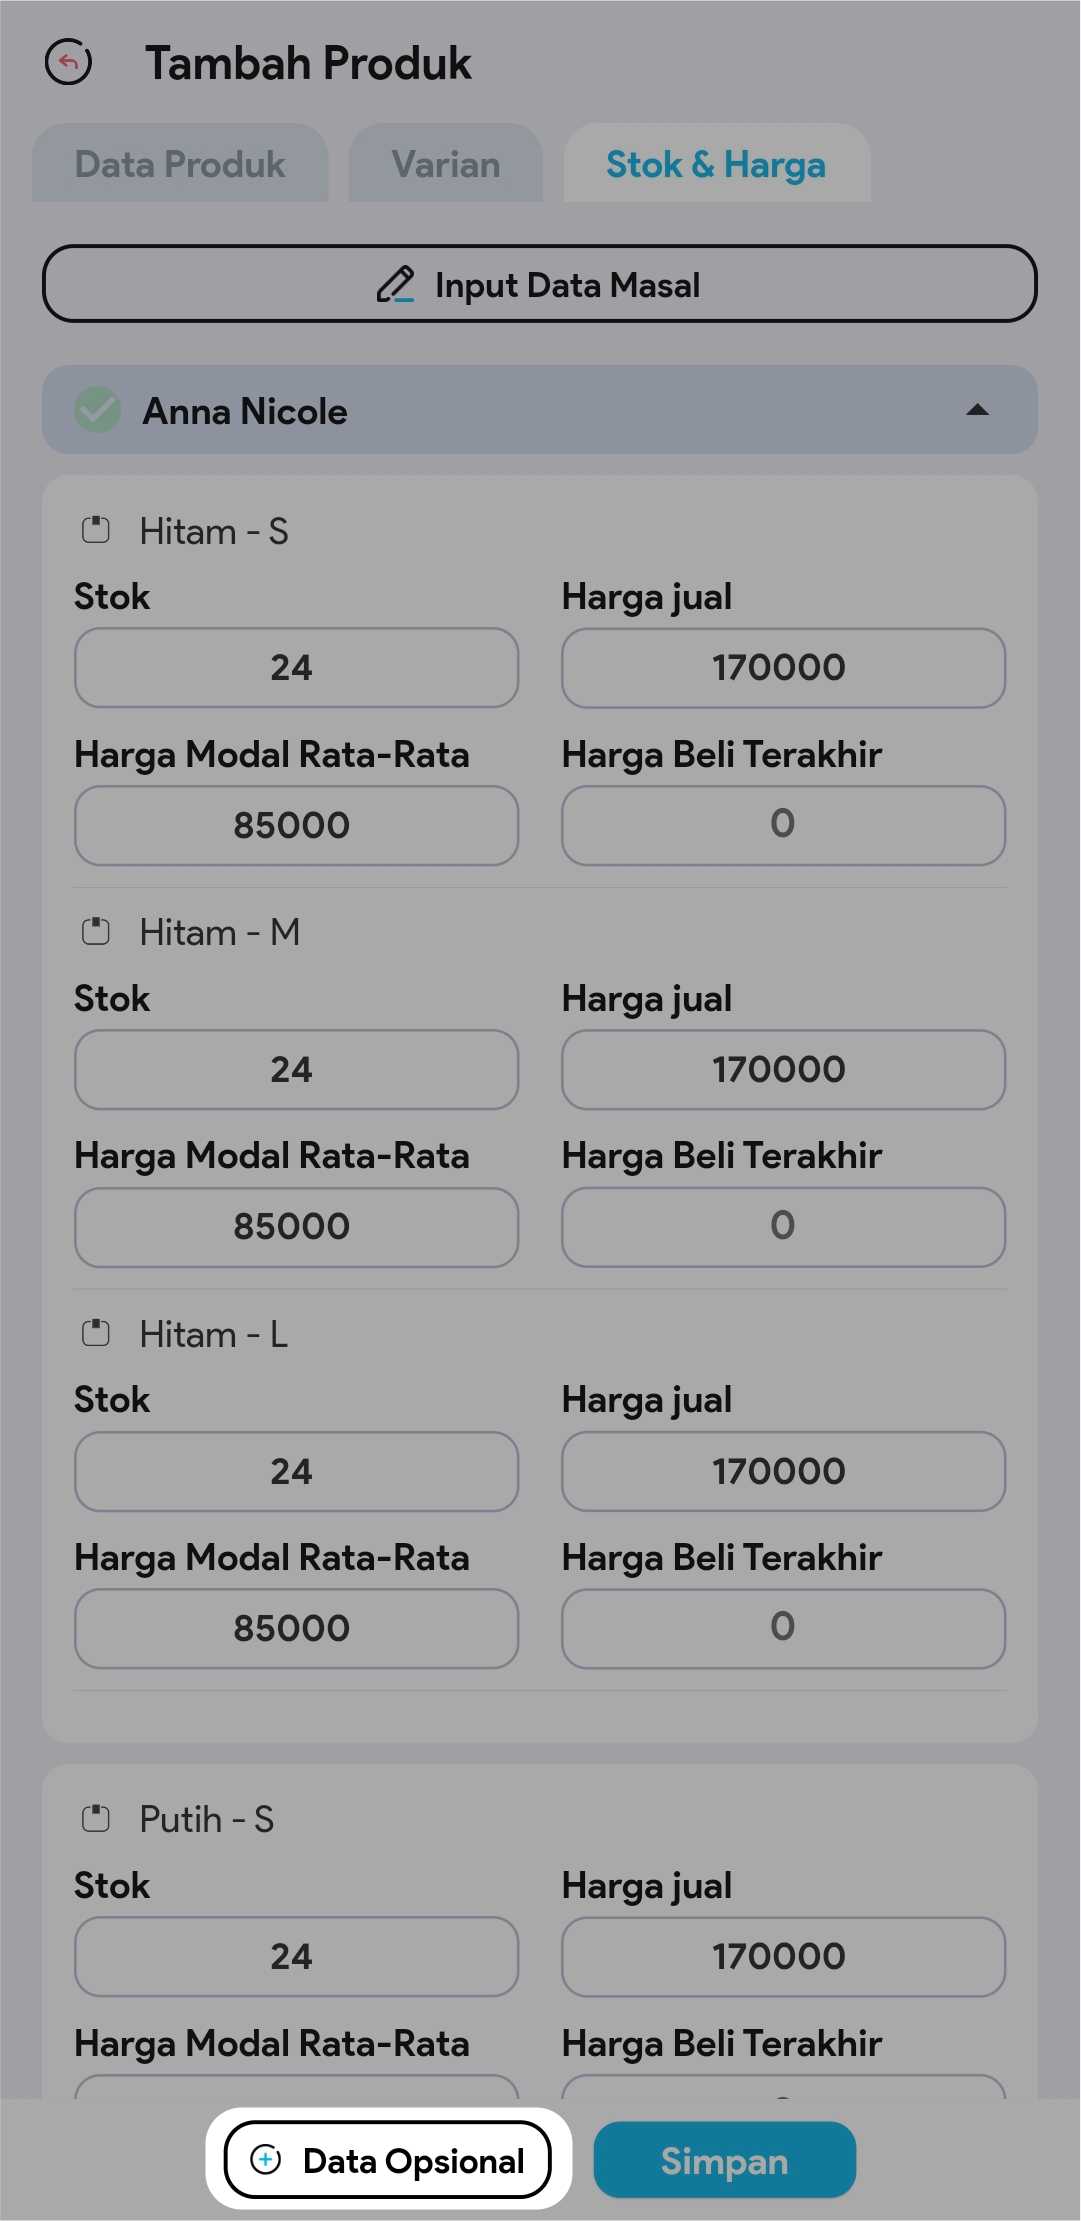1081x2221 pixels.
Task: Click the variant icon beside Putih - S
Action: pyautogui.click(x=96, y=1818)
